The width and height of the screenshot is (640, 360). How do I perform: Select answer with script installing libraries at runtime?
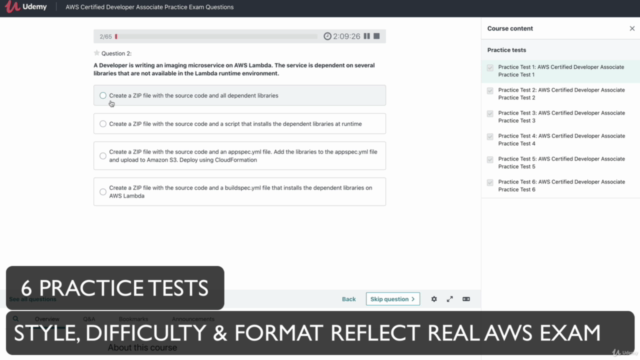[x=240, y=124]
